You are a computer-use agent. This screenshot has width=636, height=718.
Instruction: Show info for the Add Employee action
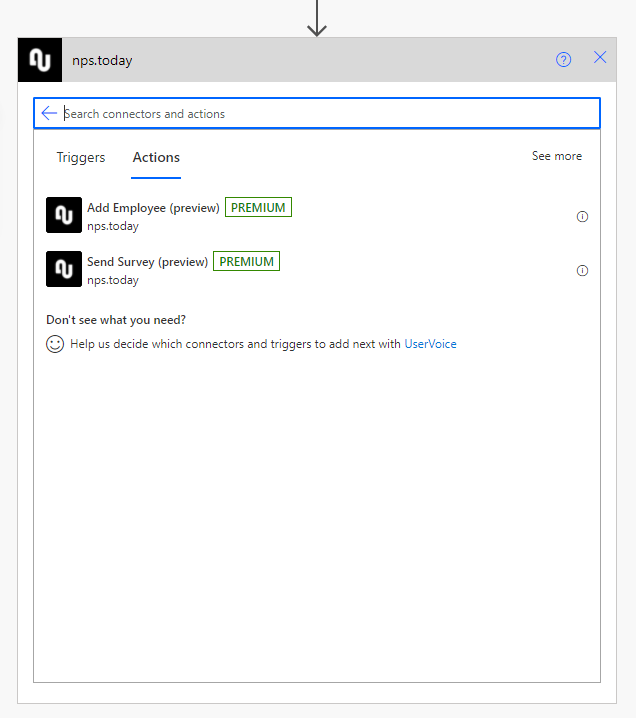pos(582,217)
